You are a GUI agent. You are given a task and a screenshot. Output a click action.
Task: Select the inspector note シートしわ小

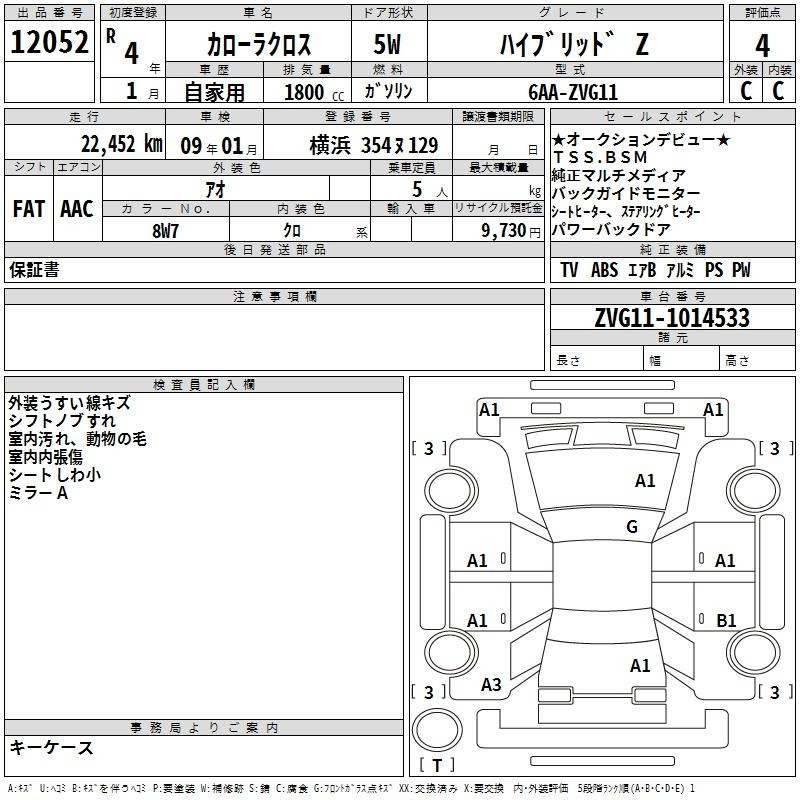[55, 475]
